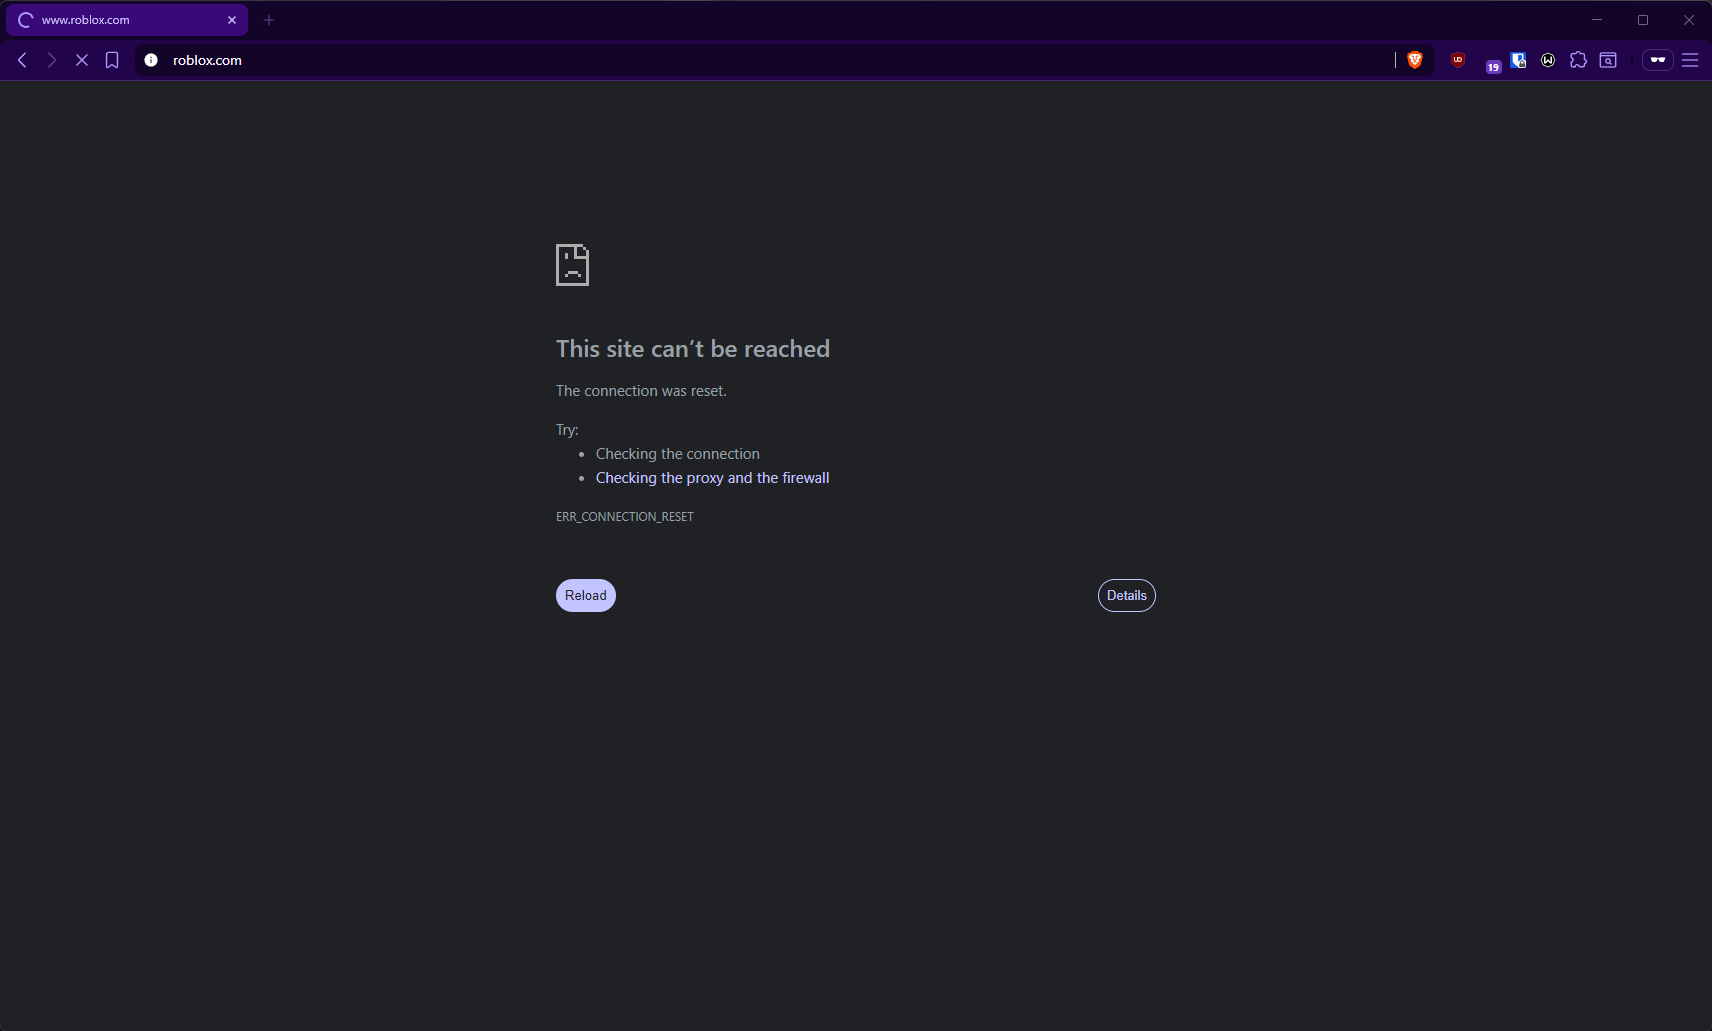Open the Extensions puzzle-piece menu
Viewport: 1712px width, 1031px height.
pos(1578,60)
